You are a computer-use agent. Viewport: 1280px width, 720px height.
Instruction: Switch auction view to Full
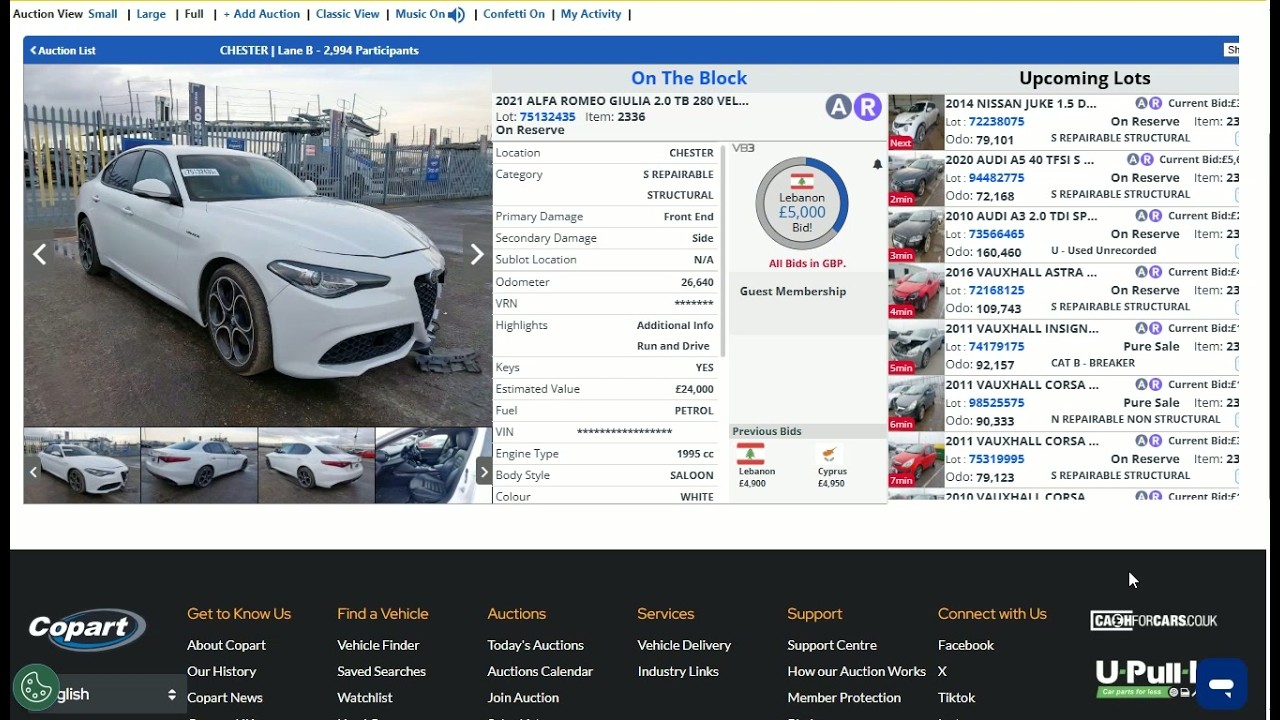pos(194,14)
